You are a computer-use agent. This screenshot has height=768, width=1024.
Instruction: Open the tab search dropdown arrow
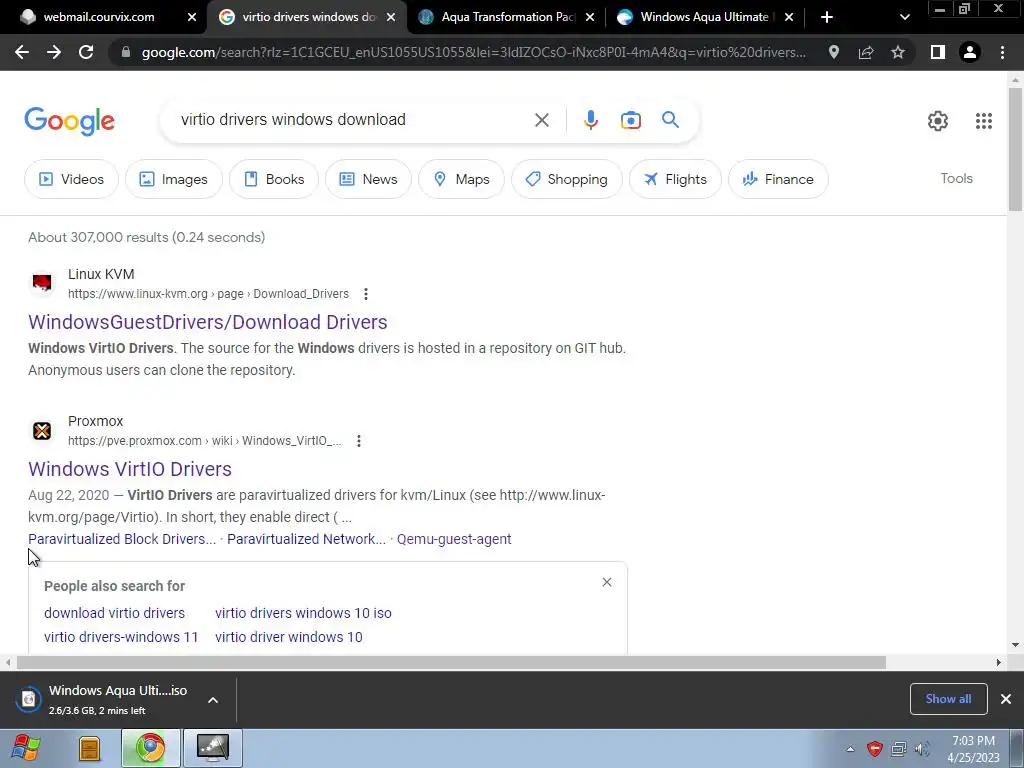[x=904, y=17]
